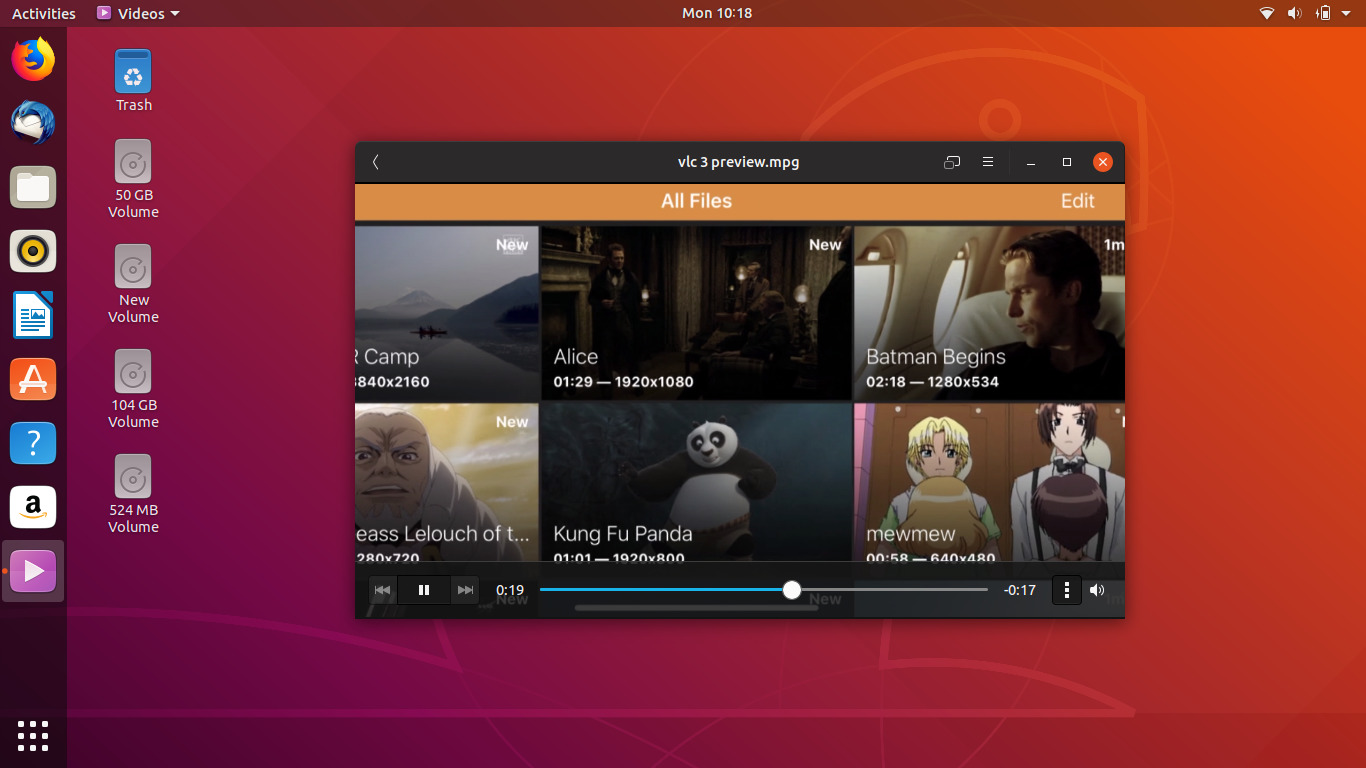Launch the Files manager from the dock

tap(33, 187)
